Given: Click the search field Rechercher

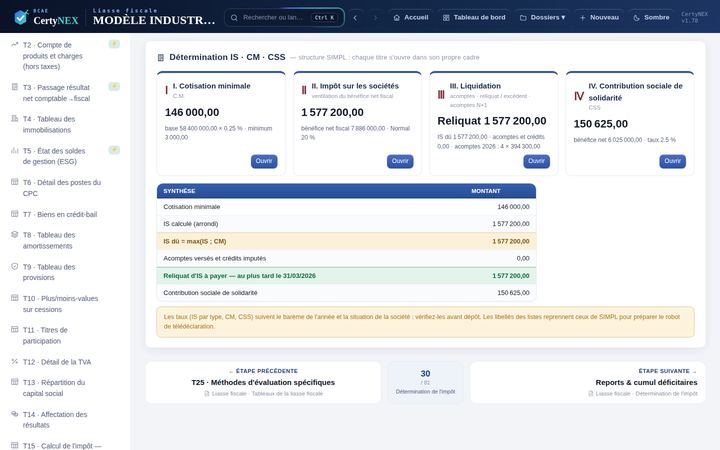Looking at the screenshot, I should (x=284, y=17).
